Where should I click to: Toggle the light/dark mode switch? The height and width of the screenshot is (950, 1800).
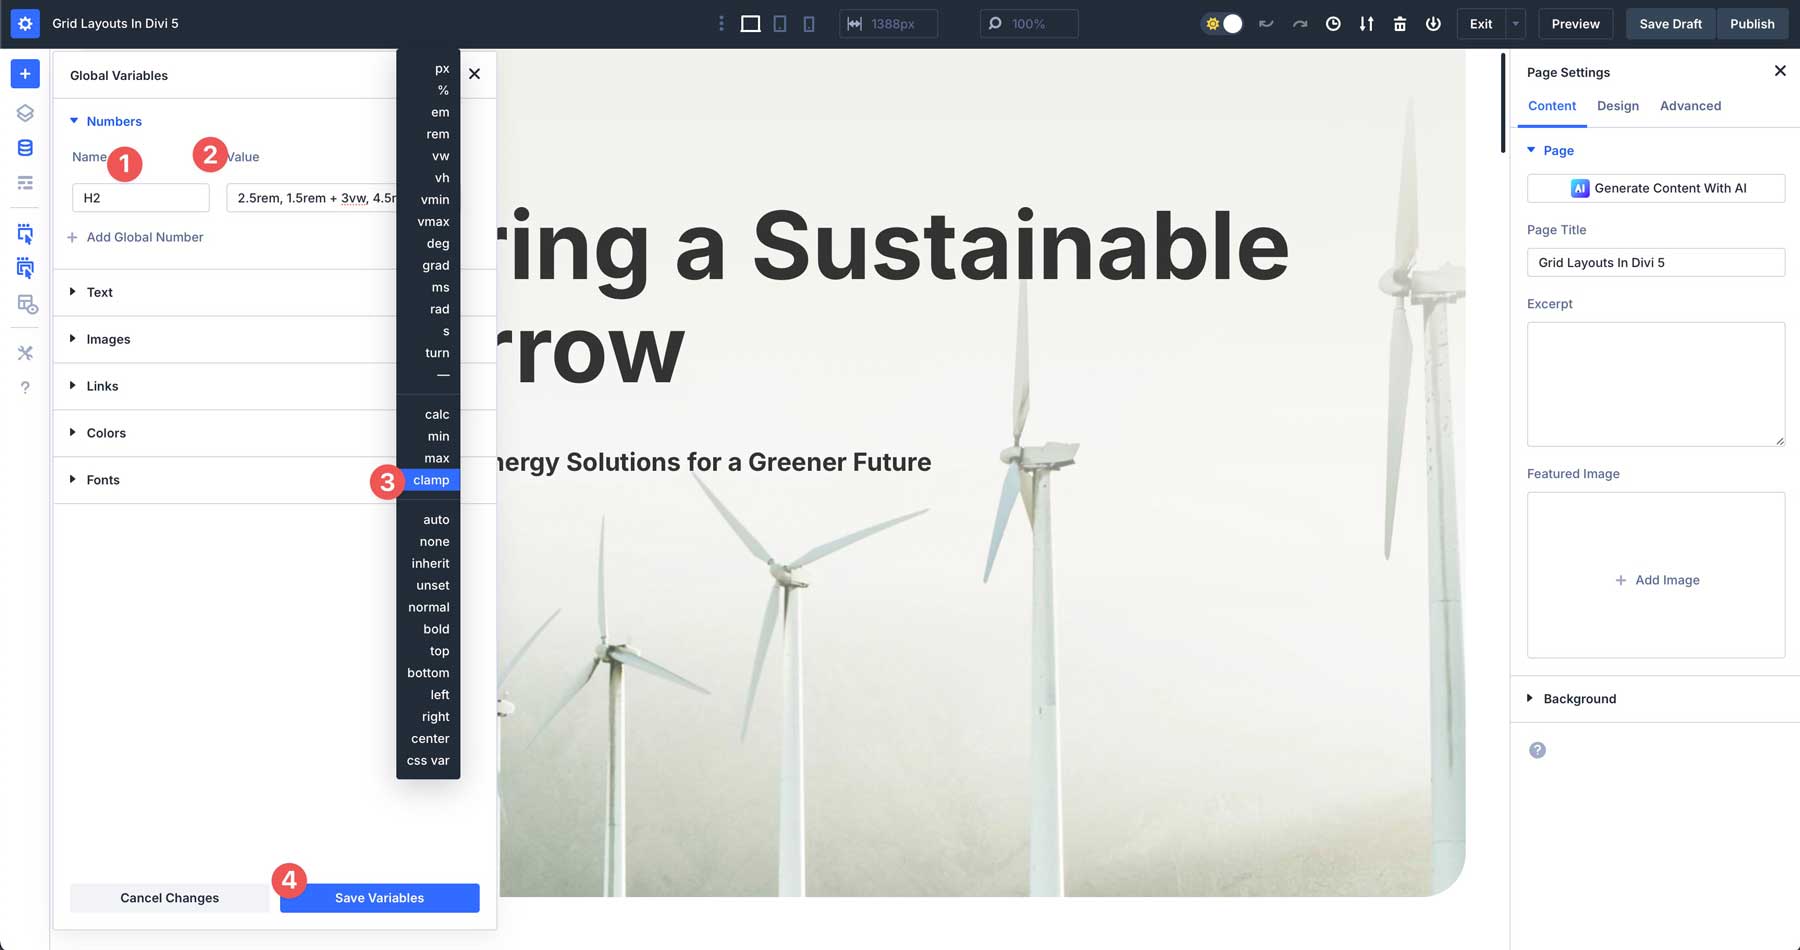pyautogui.click(x=1221, y=22)
